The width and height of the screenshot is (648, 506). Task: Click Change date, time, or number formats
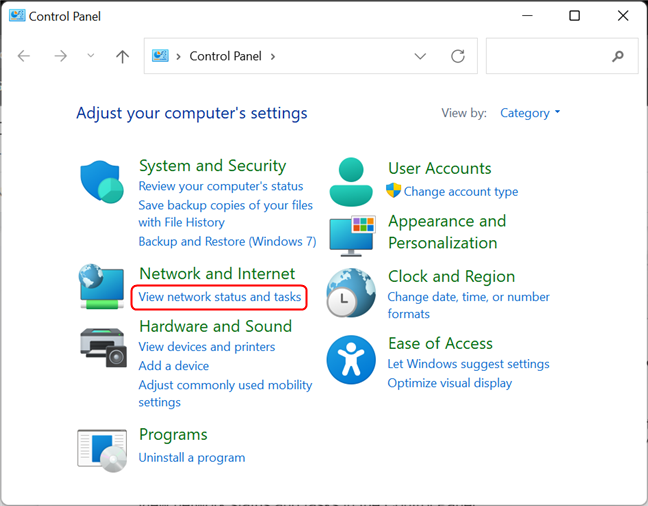click(x=468, y=305)
